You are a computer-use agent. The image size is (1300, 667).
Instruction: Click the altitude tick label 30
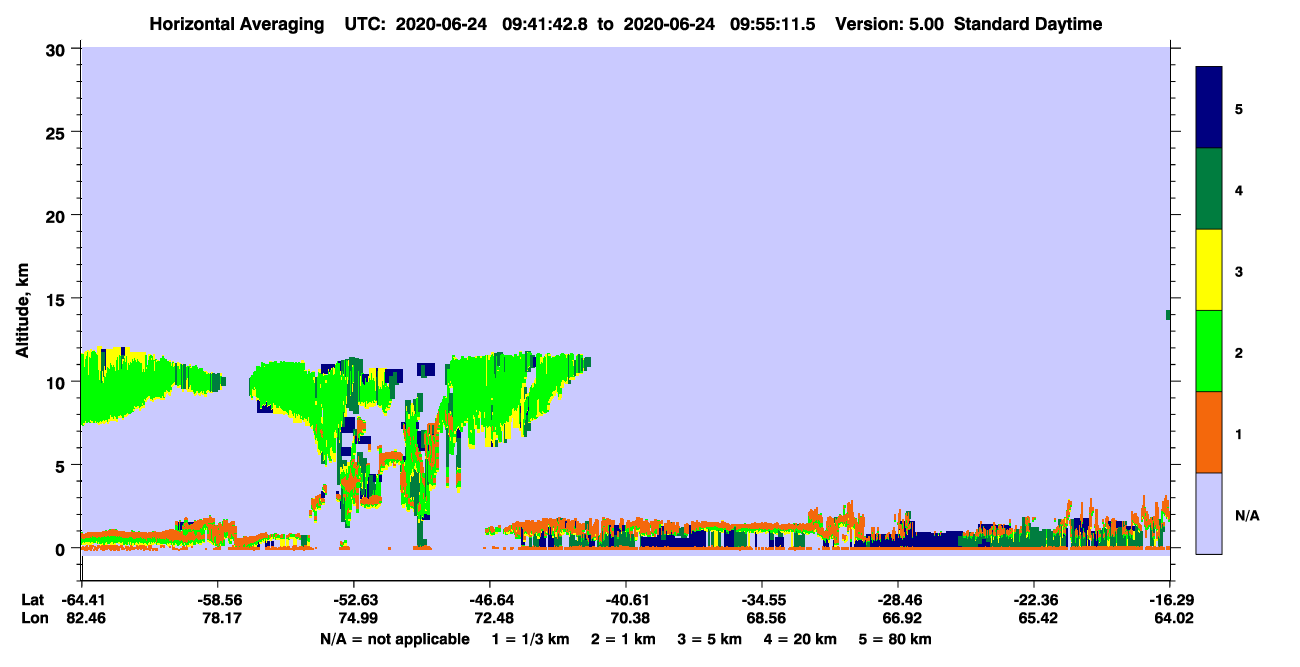[57, 50]
